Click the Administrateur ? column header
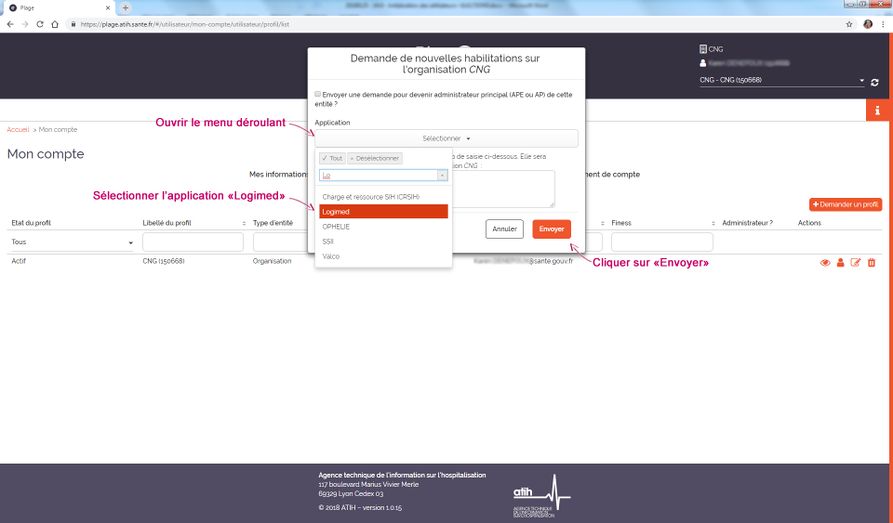The height and width of the screenshot is (523, 893). (747, 223)
